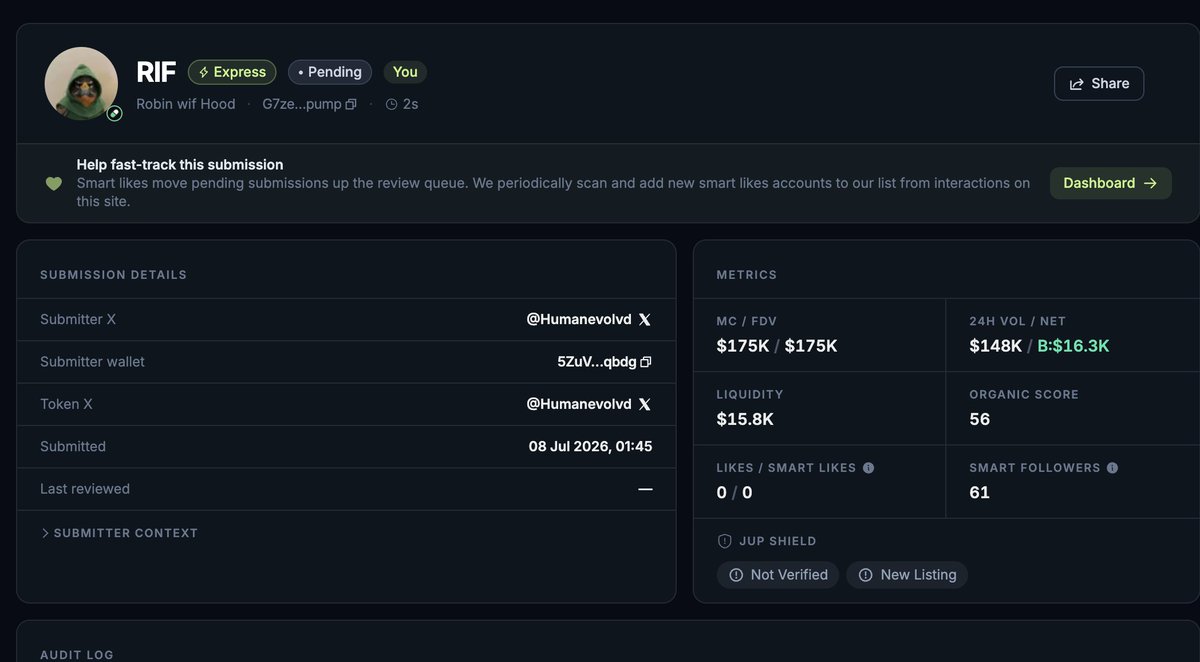
Task: Copy the G7ze...pump token address
Action: click(351, 104)
